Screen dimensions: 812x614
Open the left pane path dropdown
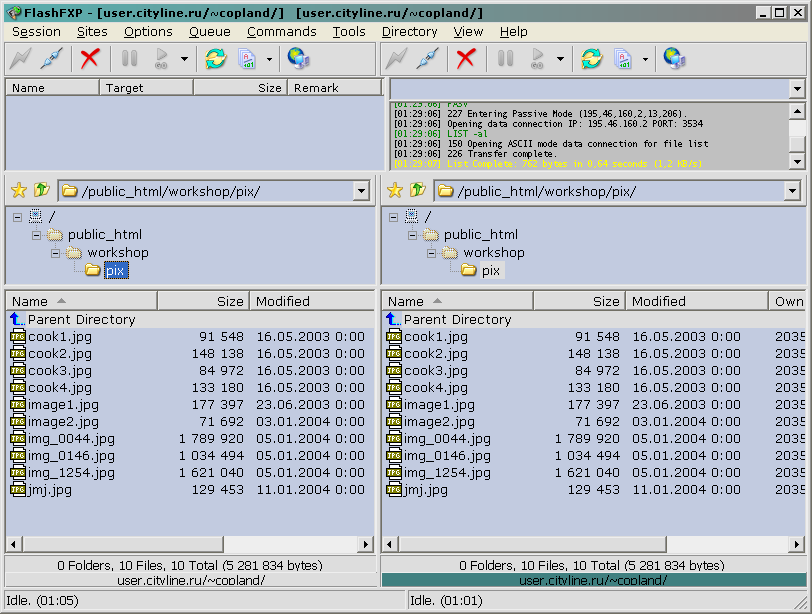360,191
